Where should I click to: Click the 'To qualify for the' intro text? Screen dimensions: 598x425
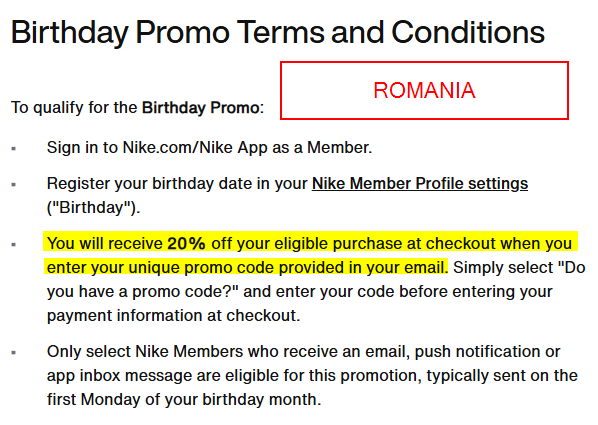74,108
